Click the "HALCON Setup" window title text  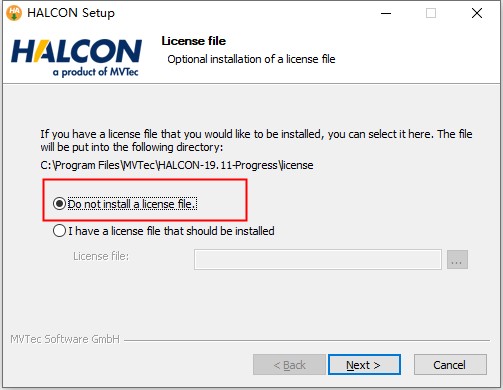(71, 13)
